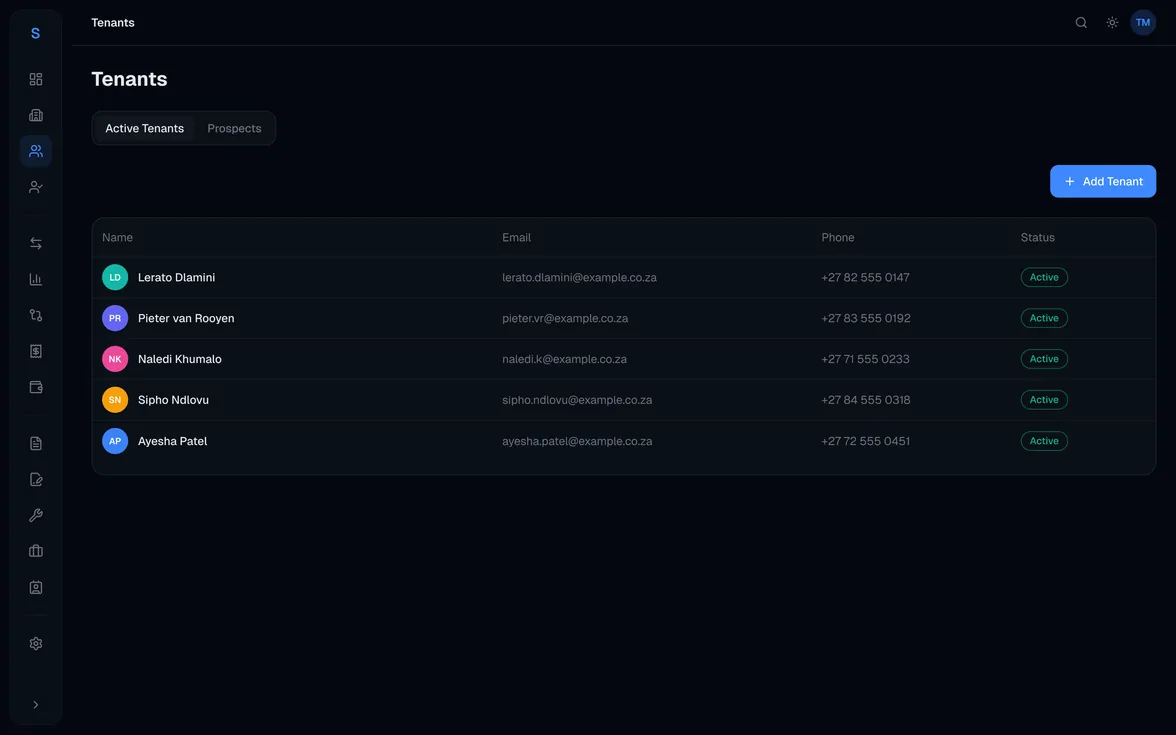The height and width of the screenshot is (735, 1176).
Task: Open the branch/workflow icon in sidebar
Action: (x=35, y=315)
